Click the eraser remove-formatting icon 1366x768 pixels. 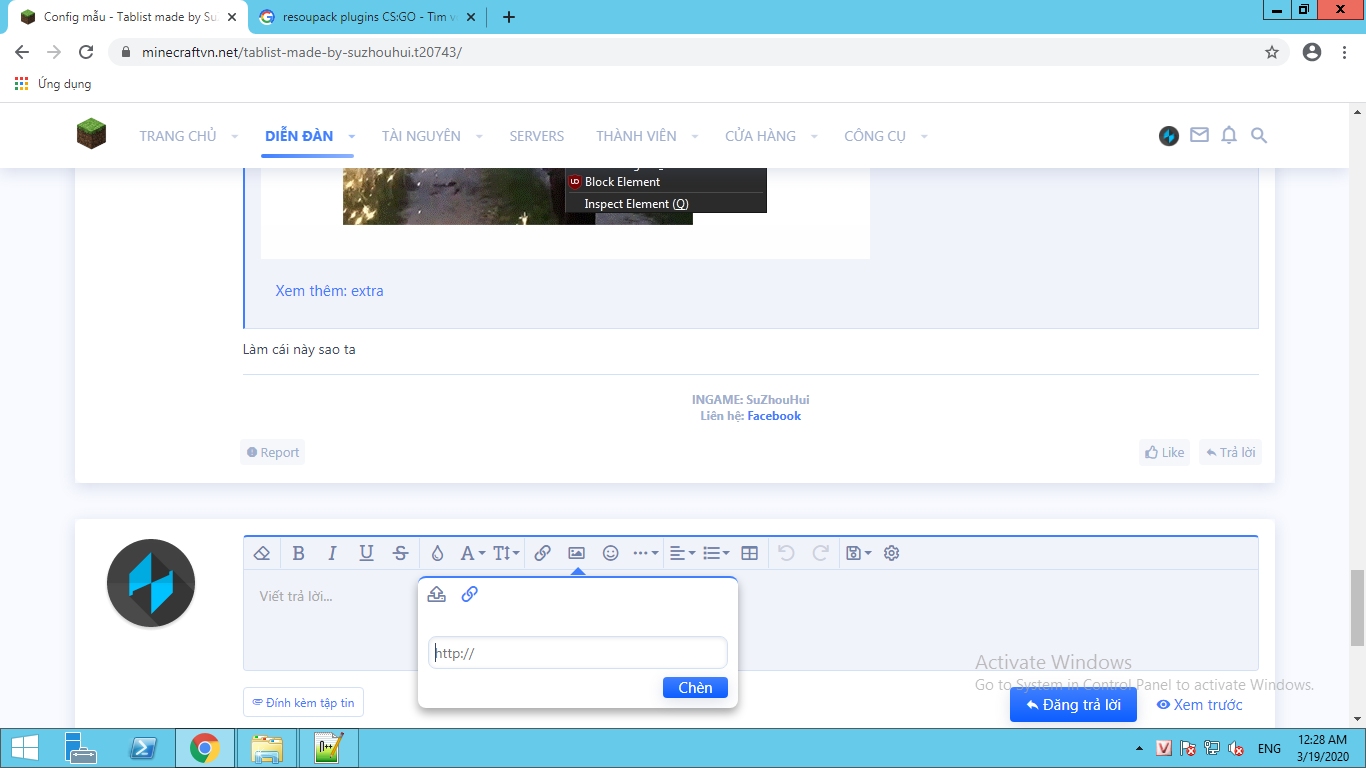tap(262, 553)
